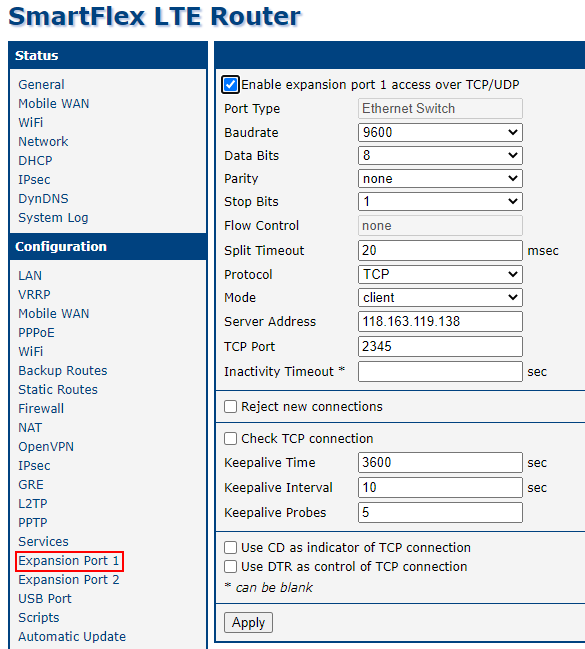
Task: Open Mobile WAN under Status
Action: pos(54,103)
